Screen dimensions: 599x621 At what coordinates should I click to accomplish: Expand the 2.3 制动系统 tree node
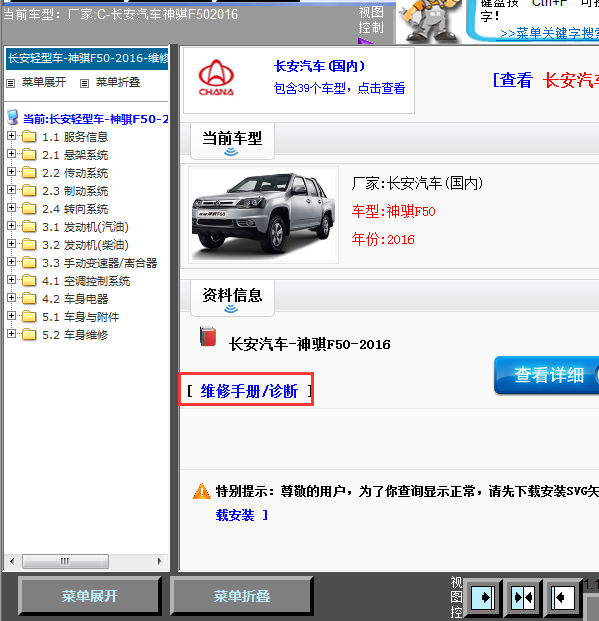[x=11, y=190]
